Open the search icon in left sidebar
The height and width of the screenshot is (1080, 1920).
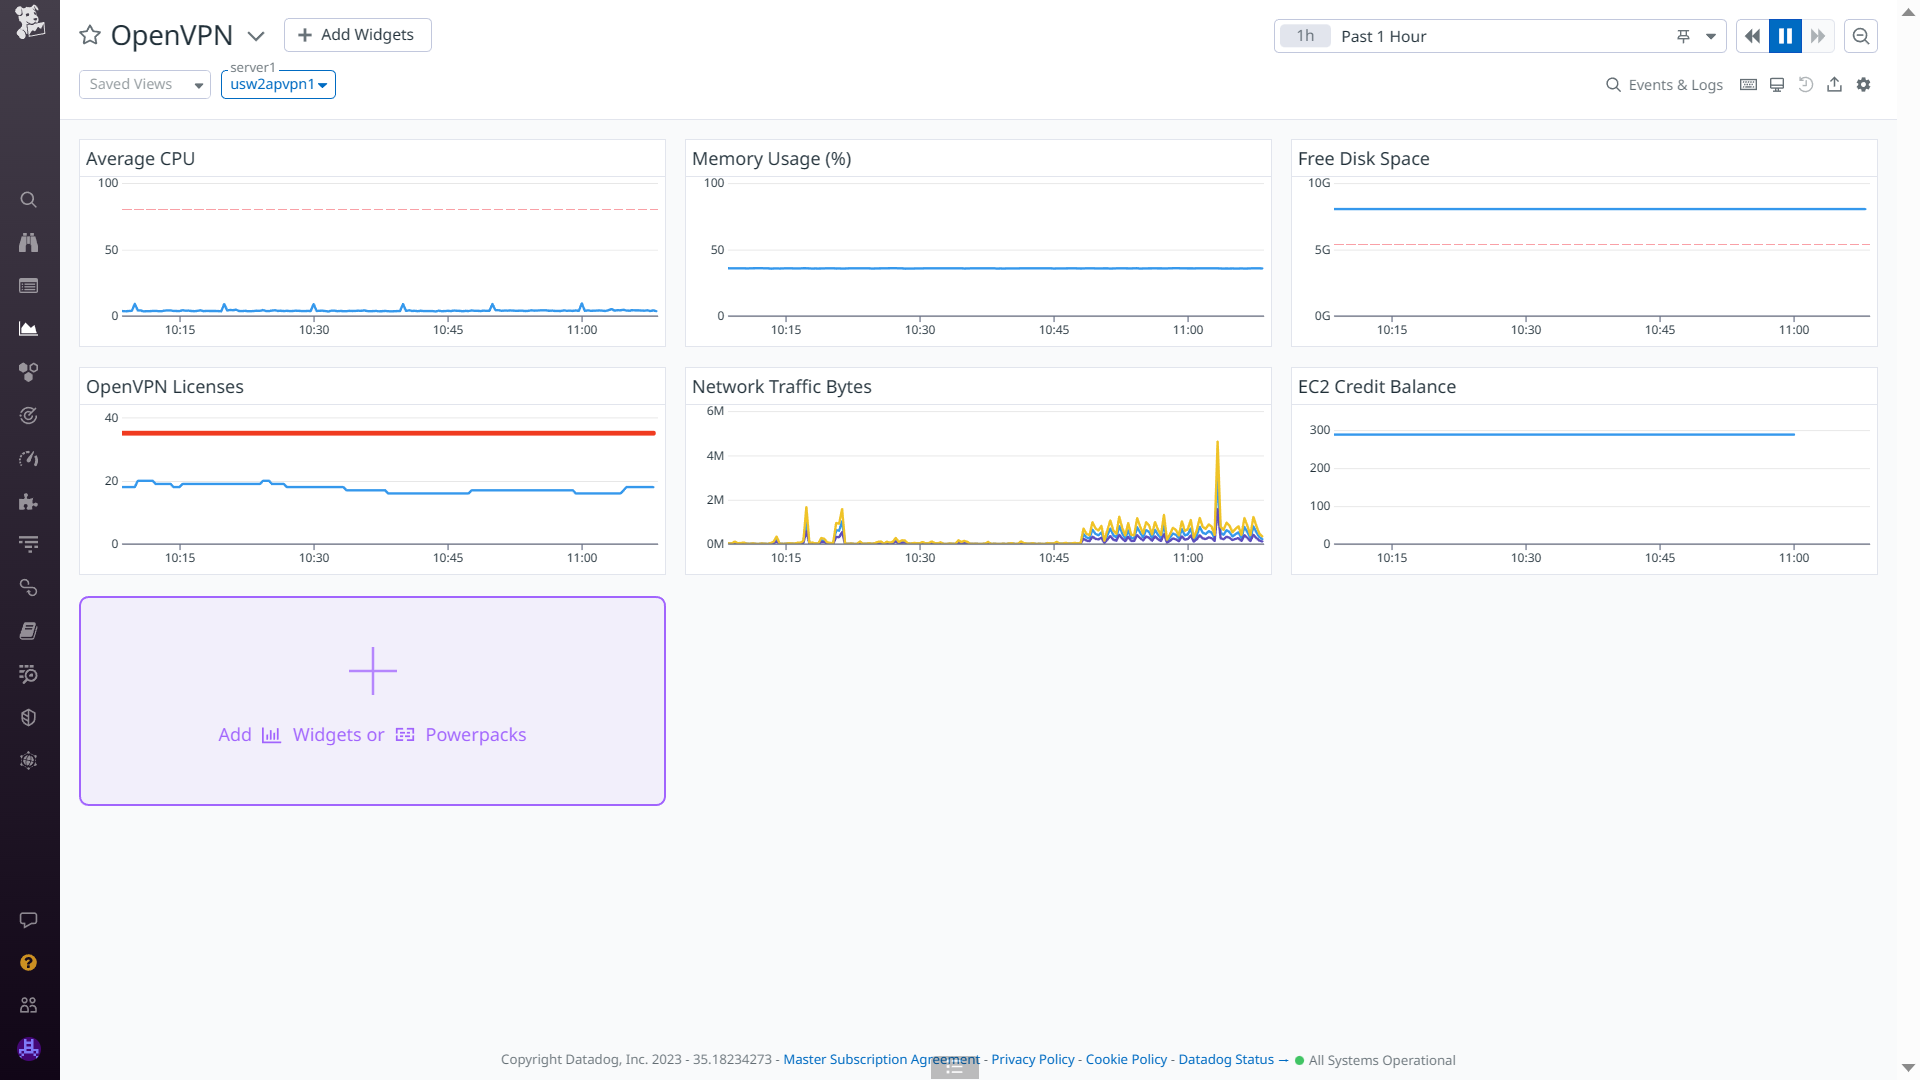pos(28,200)
